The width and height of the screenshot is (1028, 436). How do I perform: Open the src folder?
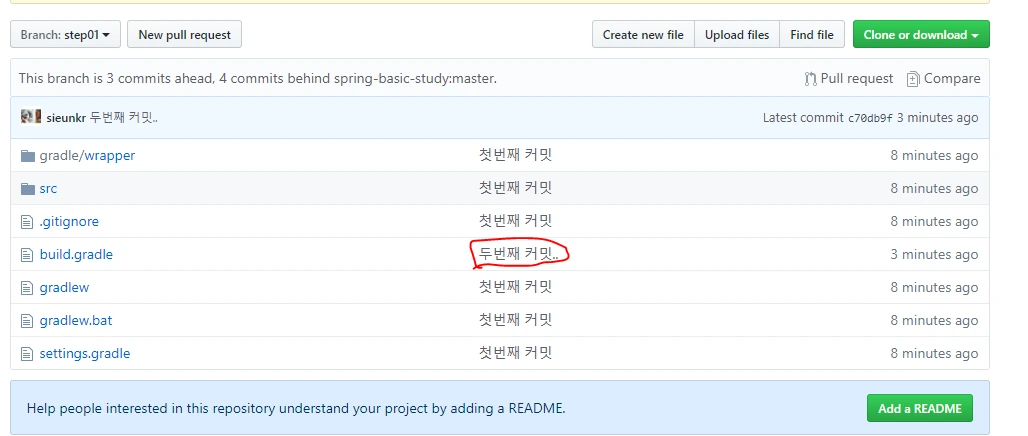(x=49, y=189)
